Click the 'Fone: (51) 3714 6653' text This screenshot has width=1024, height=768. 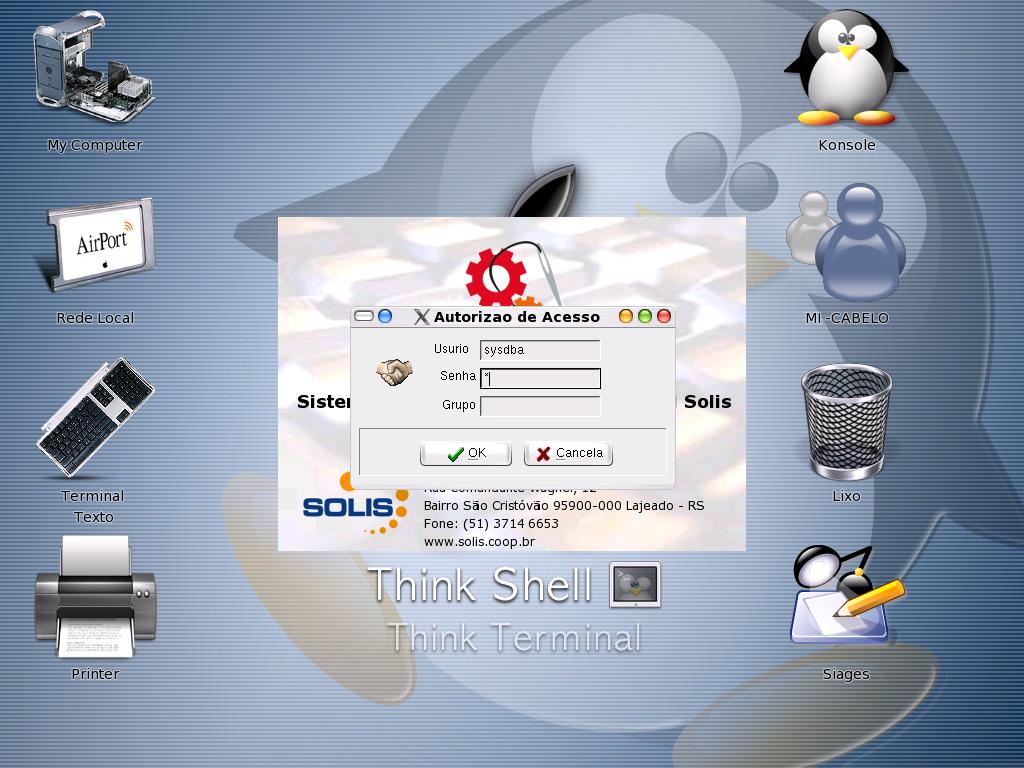coord(491,524)
